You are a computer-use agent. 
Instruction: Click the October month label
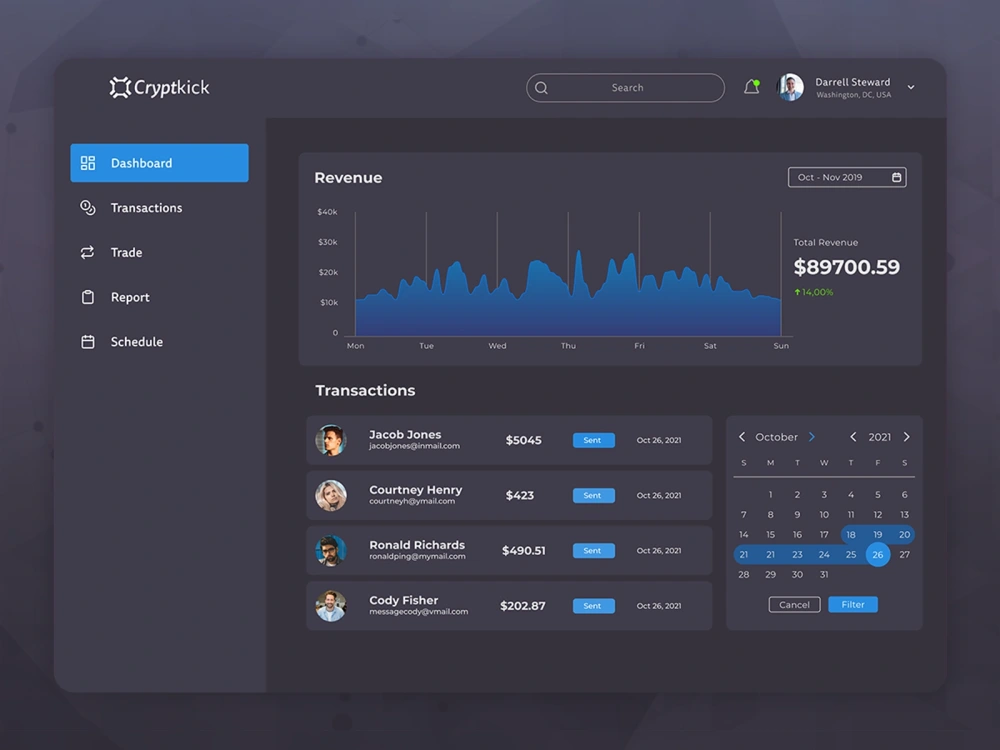[776, 437]
